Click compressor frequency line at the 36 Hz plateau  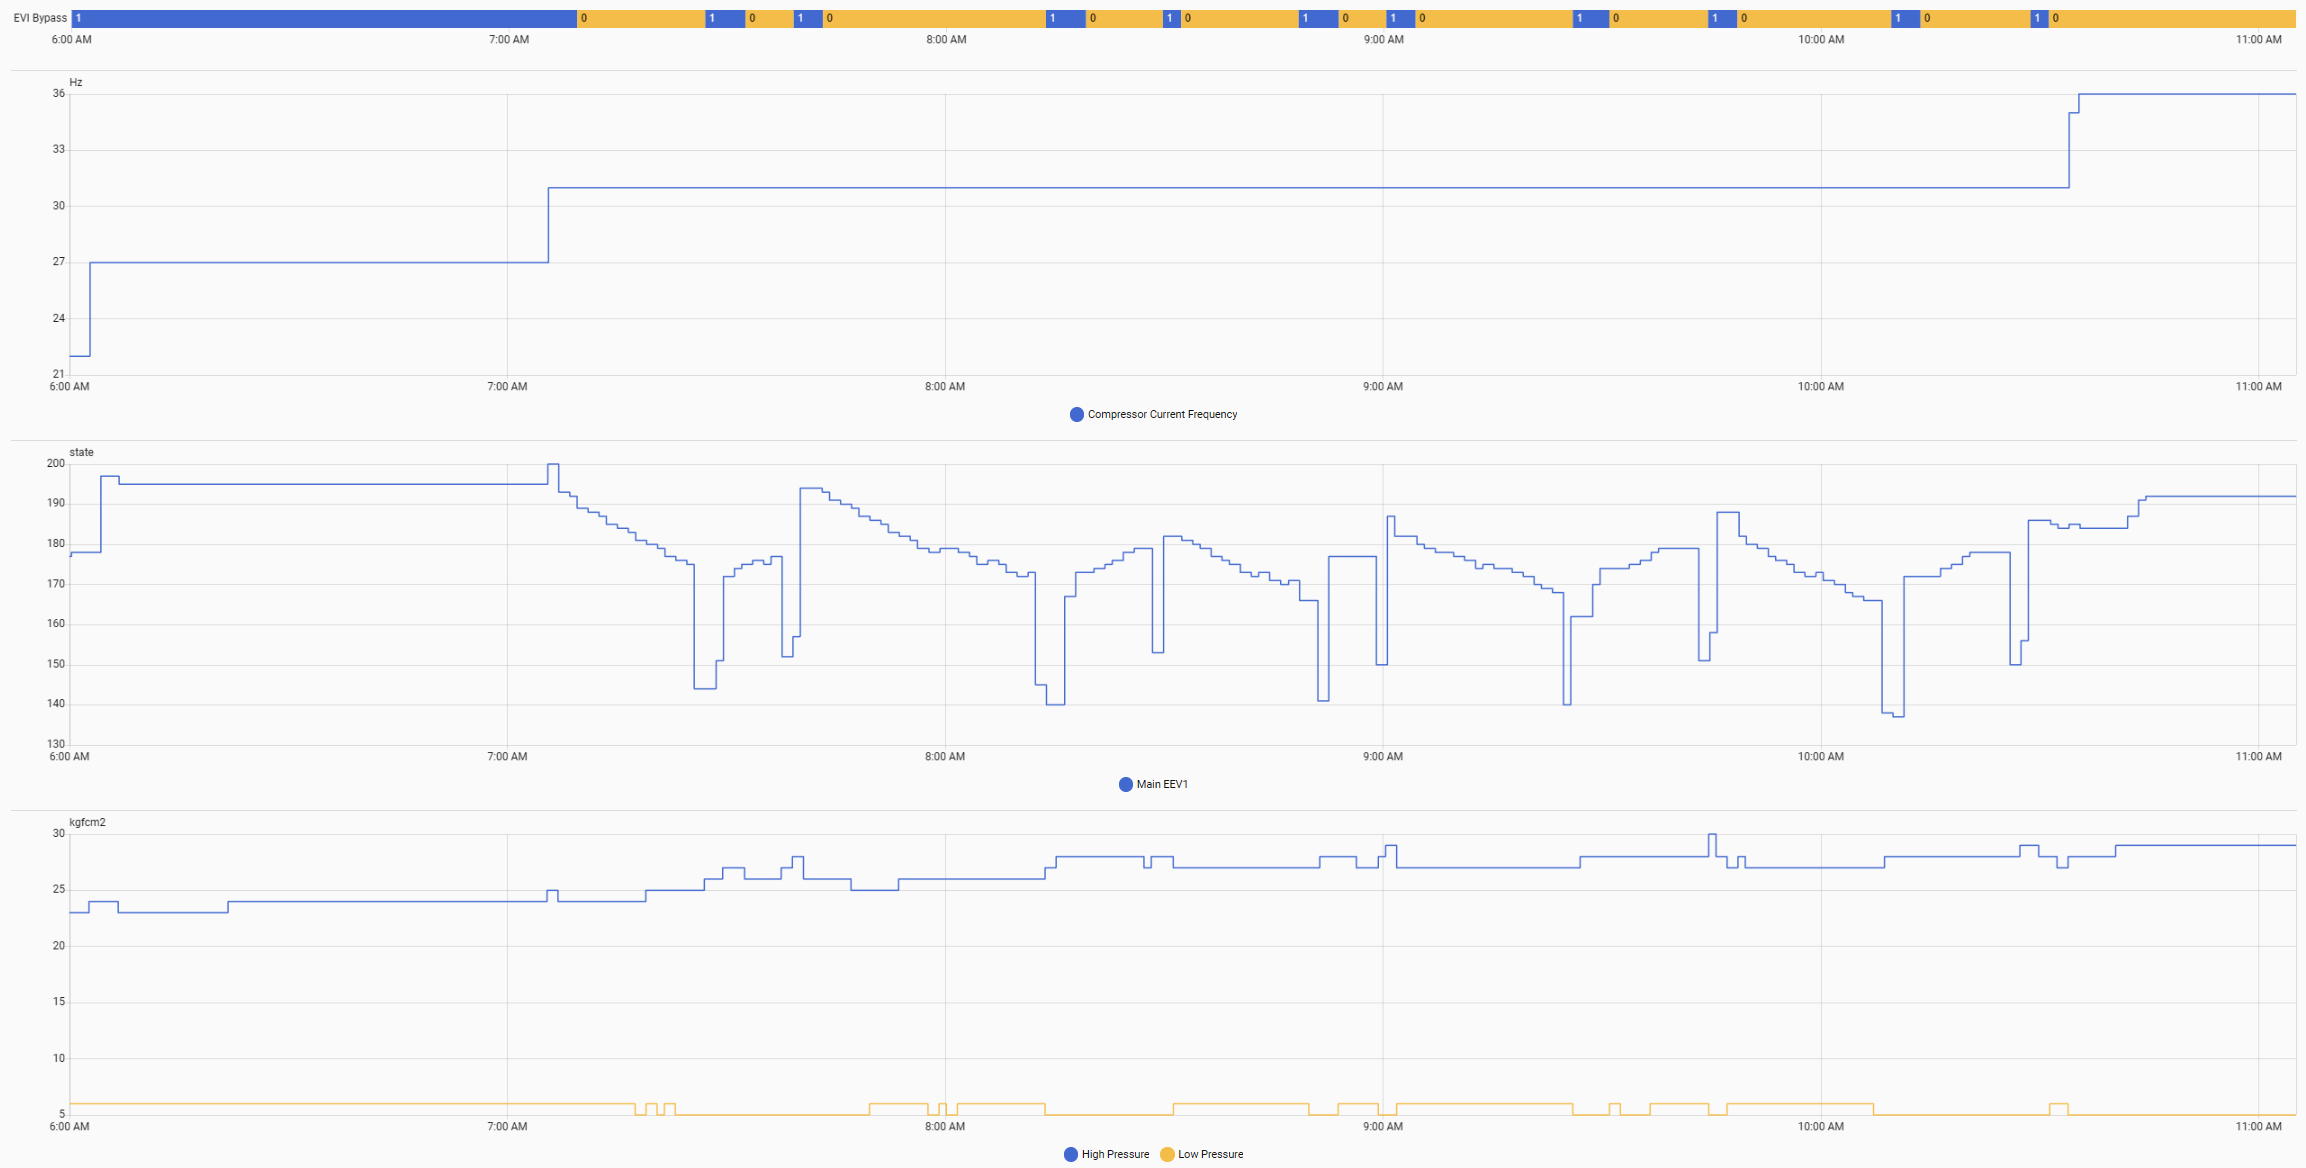(x=2180, y=94)
